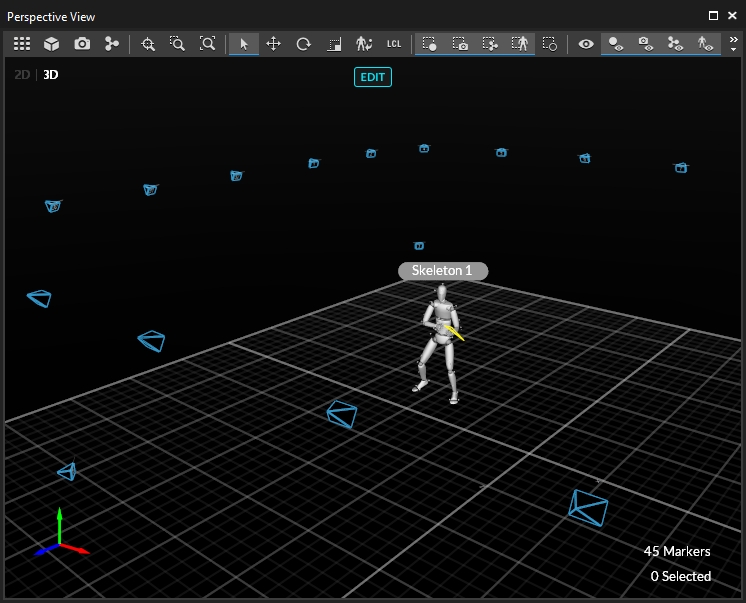The width and height of the screenshot is (746, 603).
Task: Activate the translate move tool
Action: [x=273, y=44]
